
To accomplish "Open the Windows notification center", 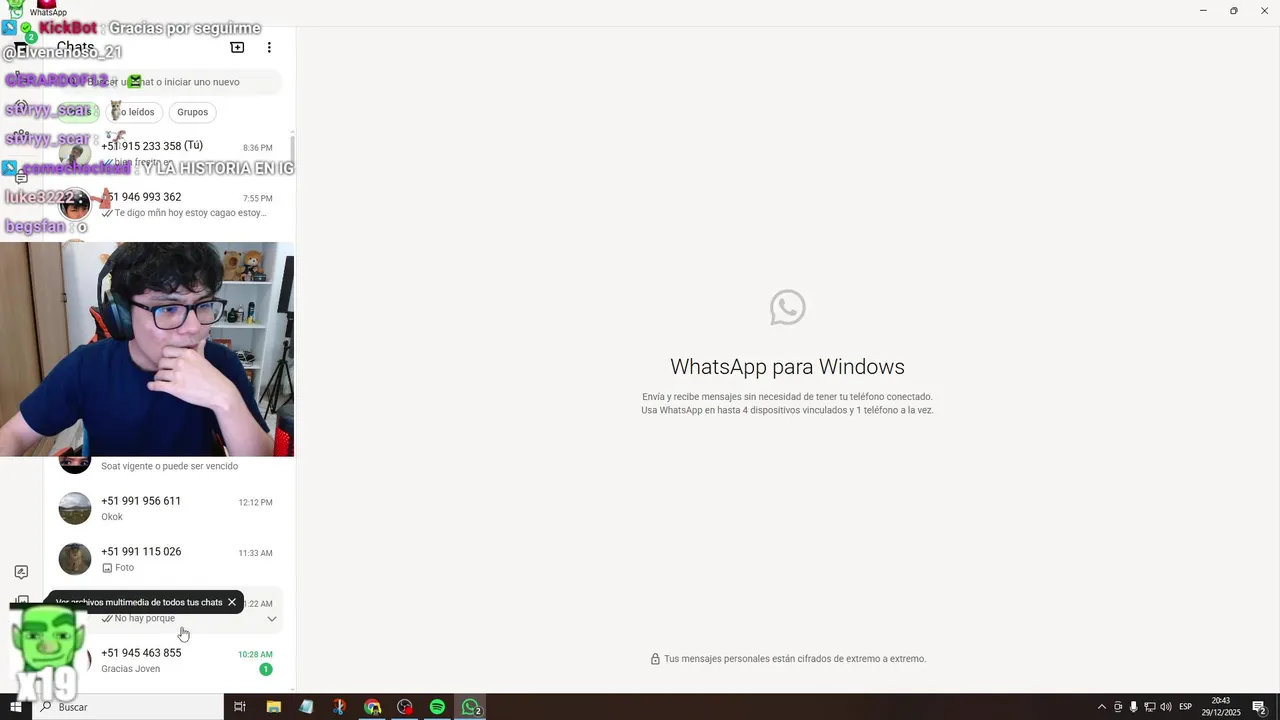I will point(1260,707).
